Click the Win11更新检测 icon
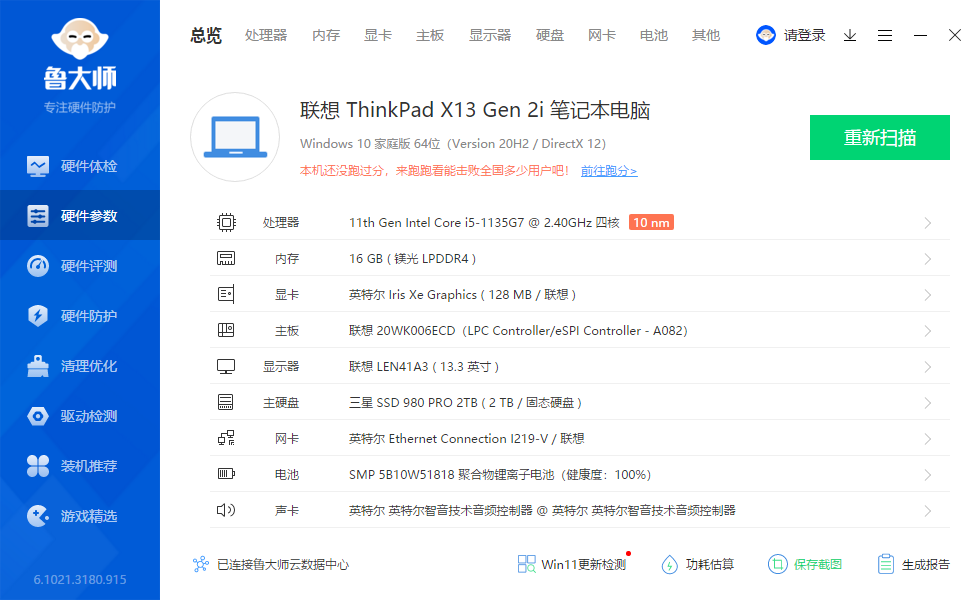Image resolution: width=980 pixels, height=600 pixels. click(526, 564)
